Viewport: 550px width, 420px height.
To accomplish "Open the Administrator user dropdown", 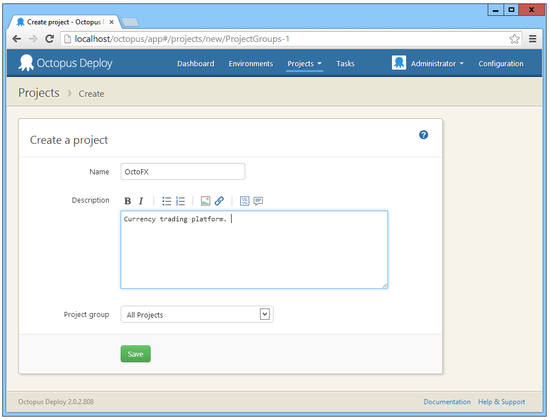I will click(x=428, y=64).
